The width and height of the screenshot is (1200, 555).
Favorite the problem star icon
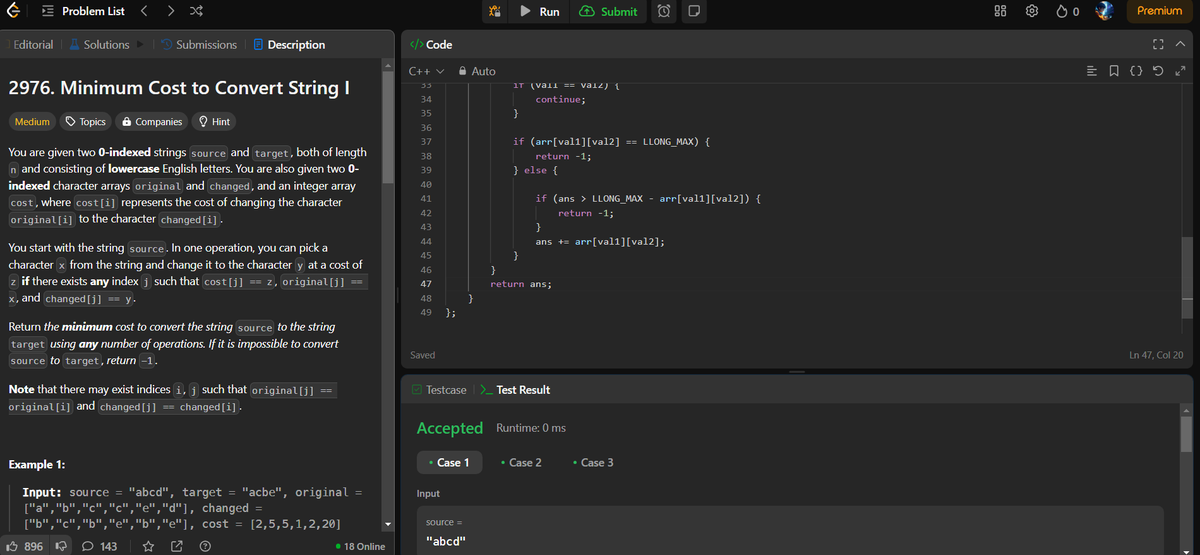coord(147,546)
